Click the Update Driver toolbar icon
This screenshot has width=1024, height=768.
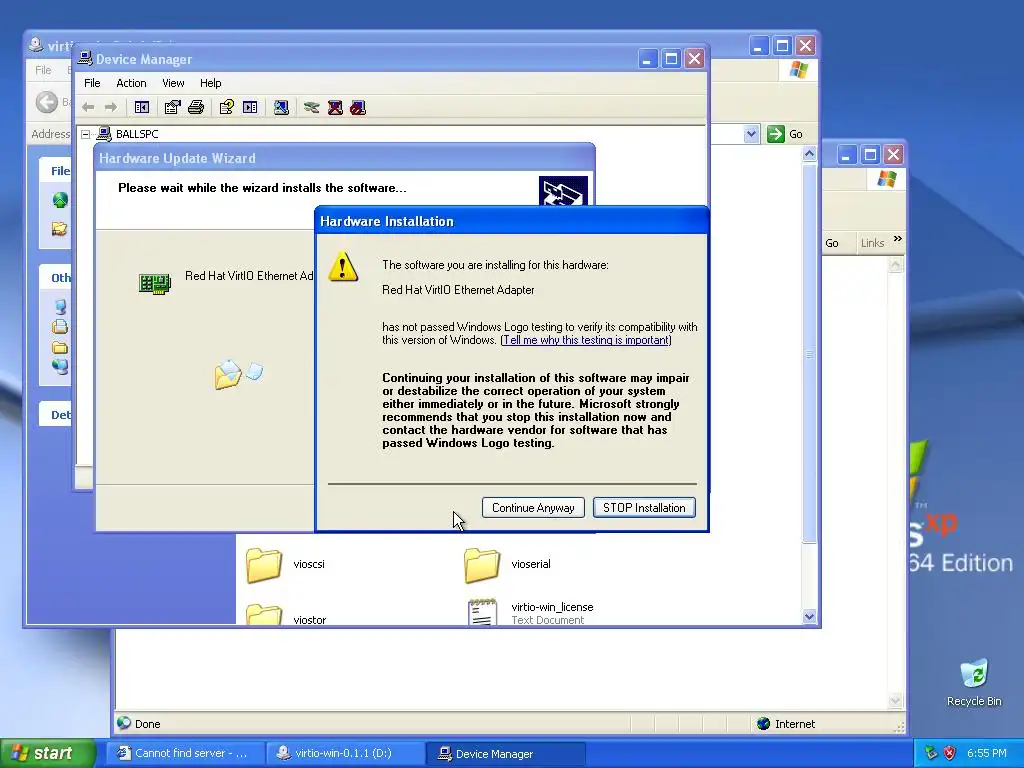pyautogui.click(x=312, y=107)
